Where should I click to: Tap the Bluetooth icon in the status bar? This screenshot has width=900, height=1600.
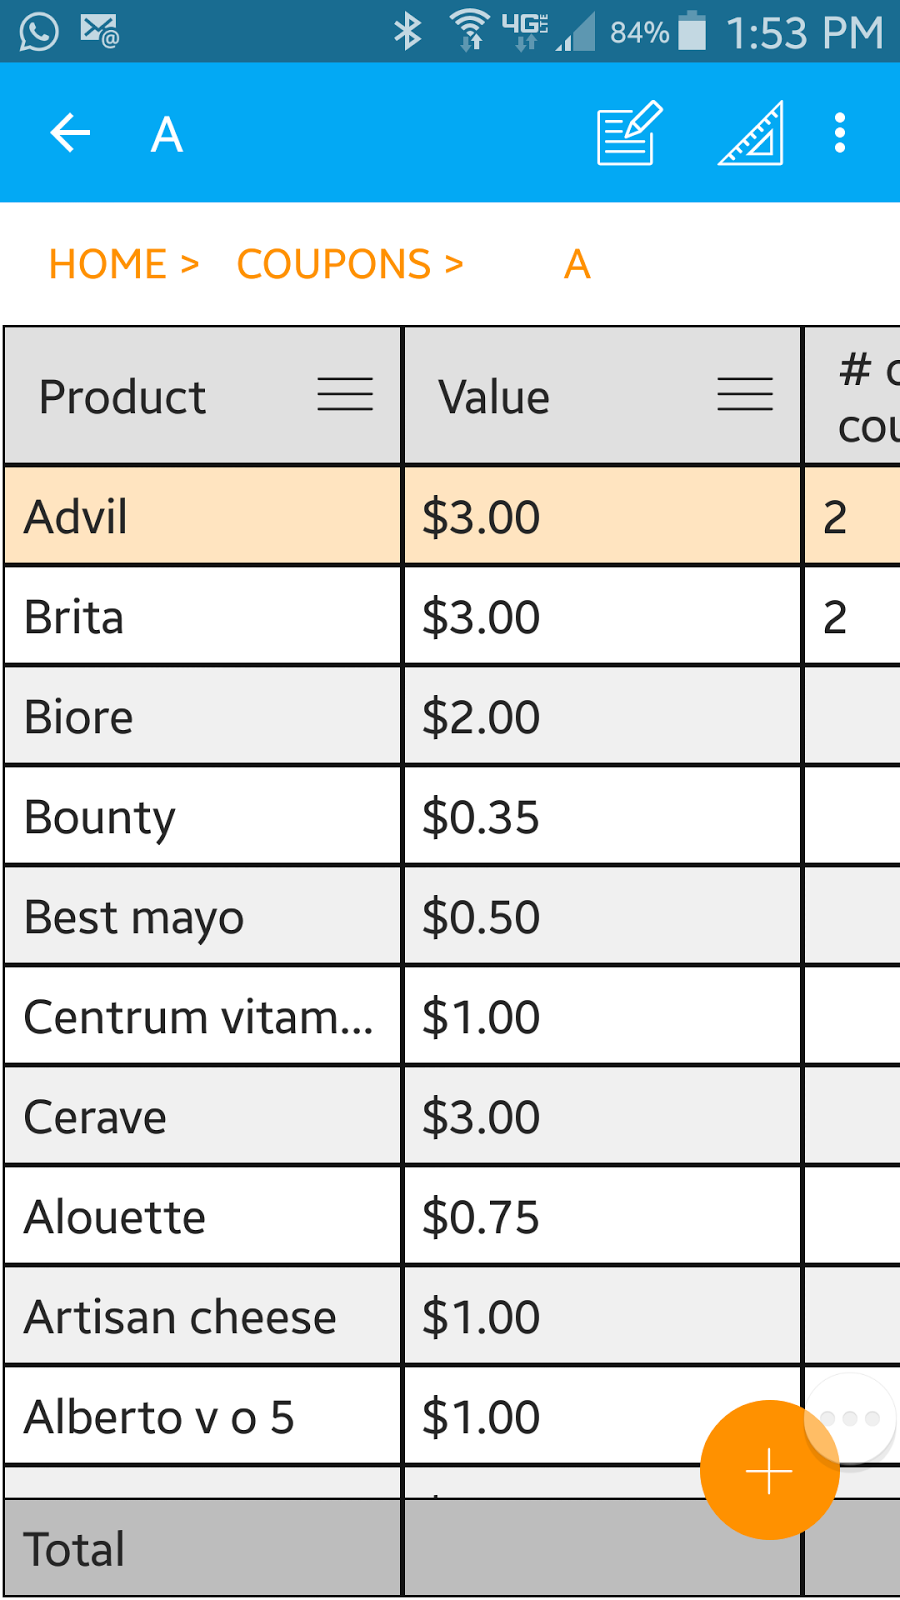coord(408,32)
